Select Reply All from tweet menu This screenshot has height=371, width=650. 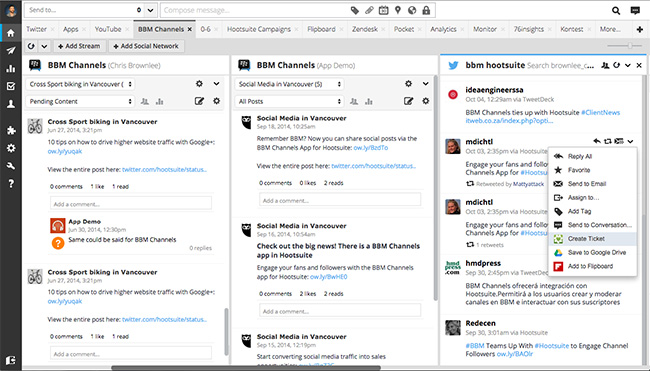click(592, 156)
